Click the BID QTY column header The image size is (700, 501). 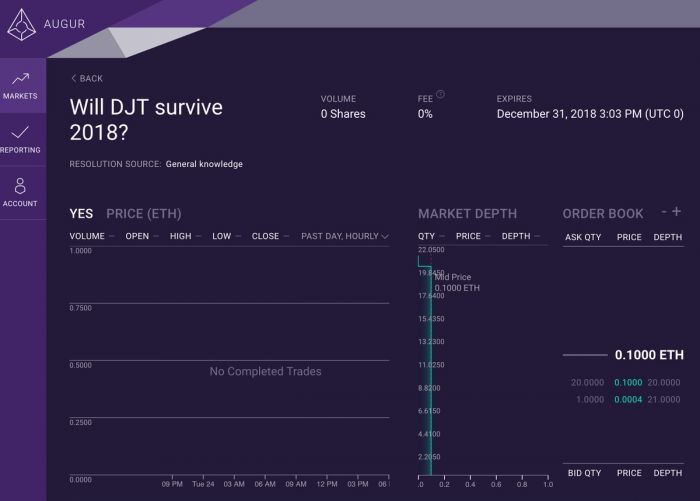click(584, 473)
